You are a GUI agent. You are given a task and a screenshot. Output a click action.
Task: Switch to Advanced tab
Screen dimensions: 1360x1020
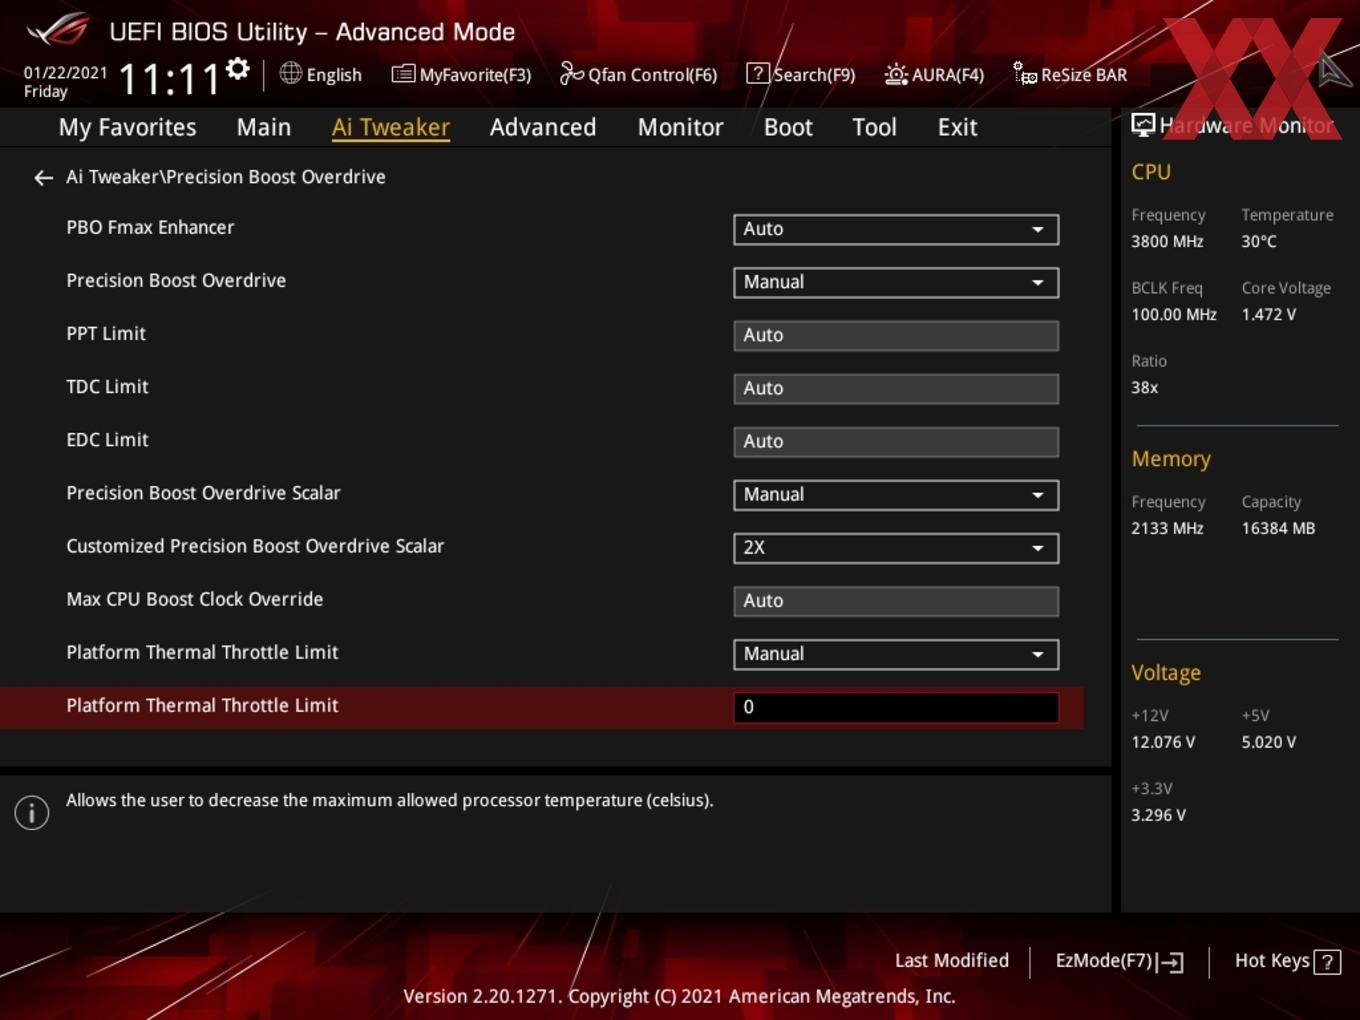pyautogui.click(x=543, y=127)
